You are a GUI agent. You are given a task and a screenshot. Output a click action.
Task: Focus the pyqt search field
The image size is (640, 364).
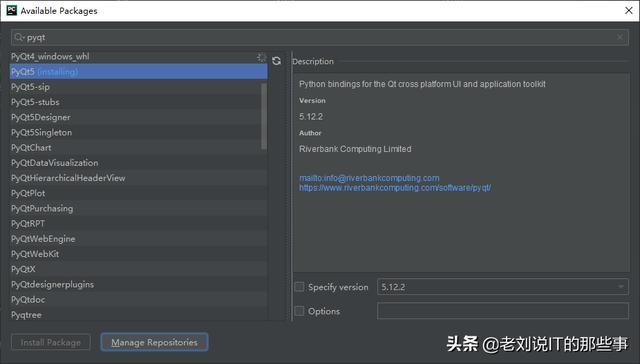[x=320, y=38]
